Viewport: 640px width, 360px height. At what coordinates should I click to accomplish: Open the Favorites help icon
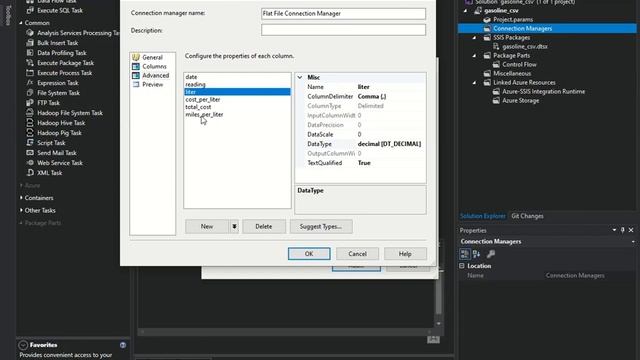tap(123, 345)
